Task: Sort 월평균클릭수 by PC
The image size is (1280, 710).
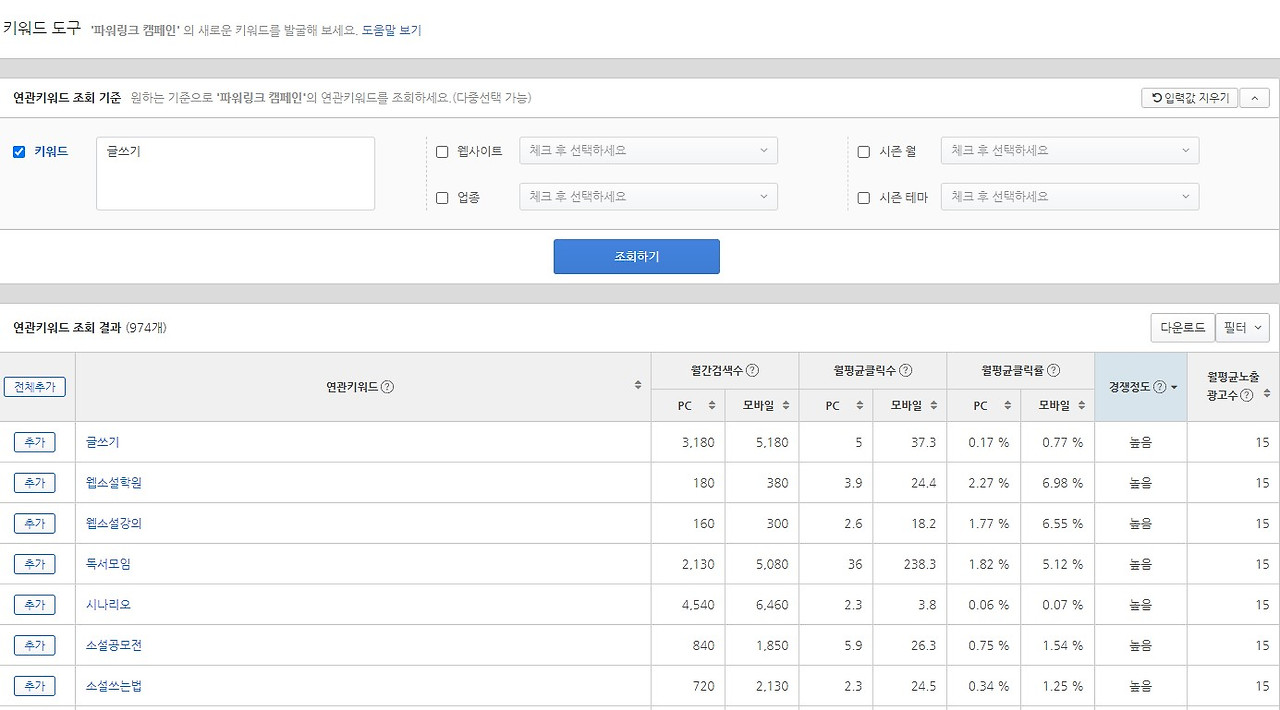Action: 860,405
